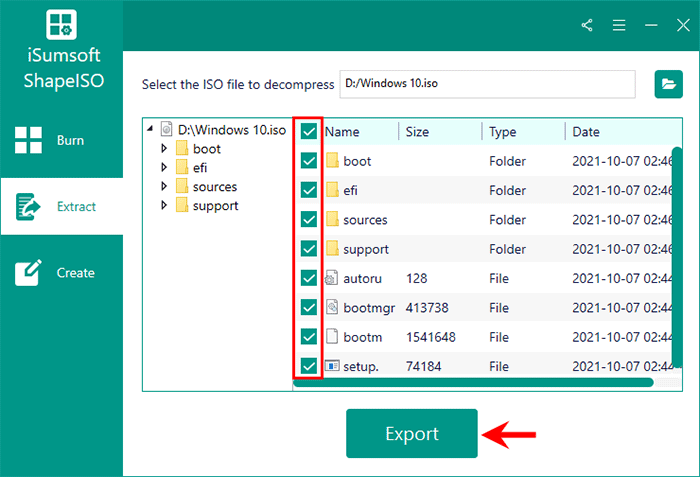700x477 pixels.
Task: Minimize the ShapeISO window
Action: pos(651,25)
